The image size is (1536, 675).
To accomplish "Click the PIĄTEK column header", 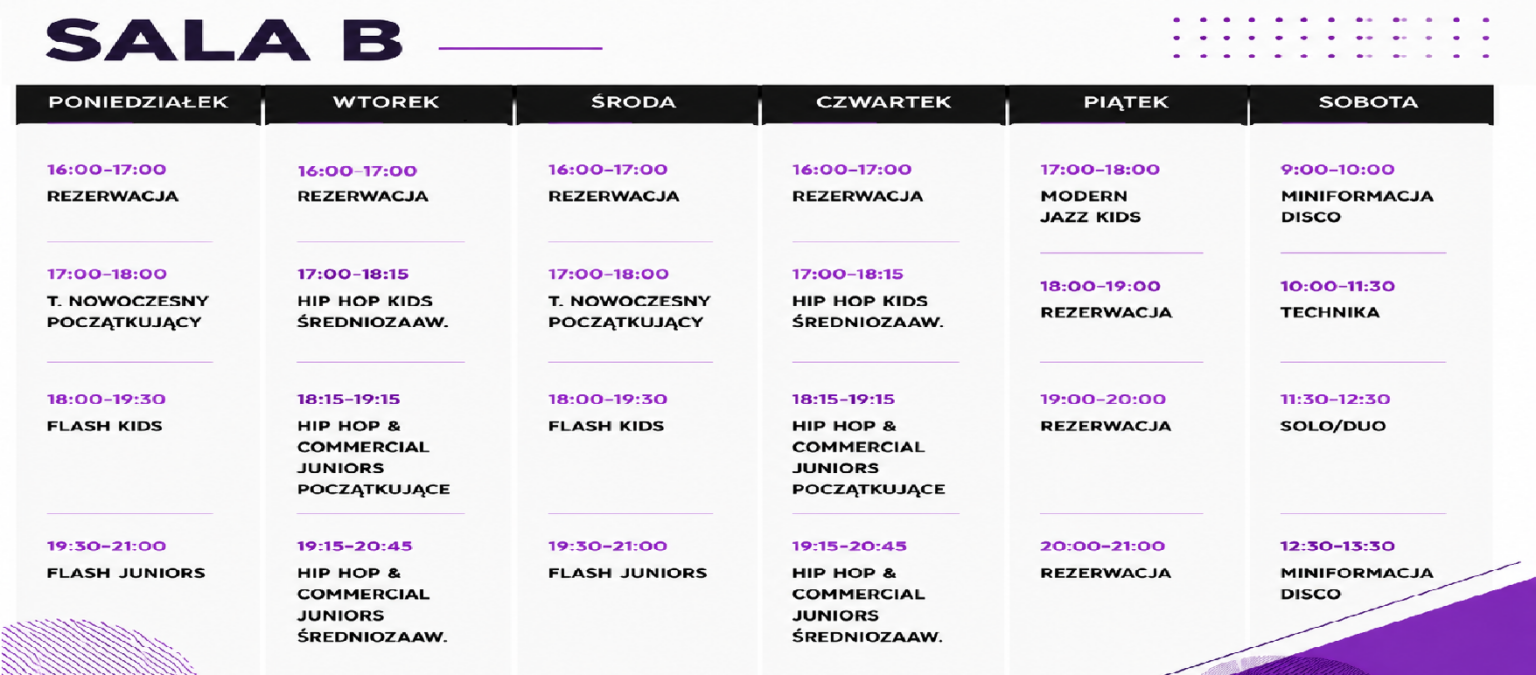I will pyautogui.click(x=1127, y=103).
